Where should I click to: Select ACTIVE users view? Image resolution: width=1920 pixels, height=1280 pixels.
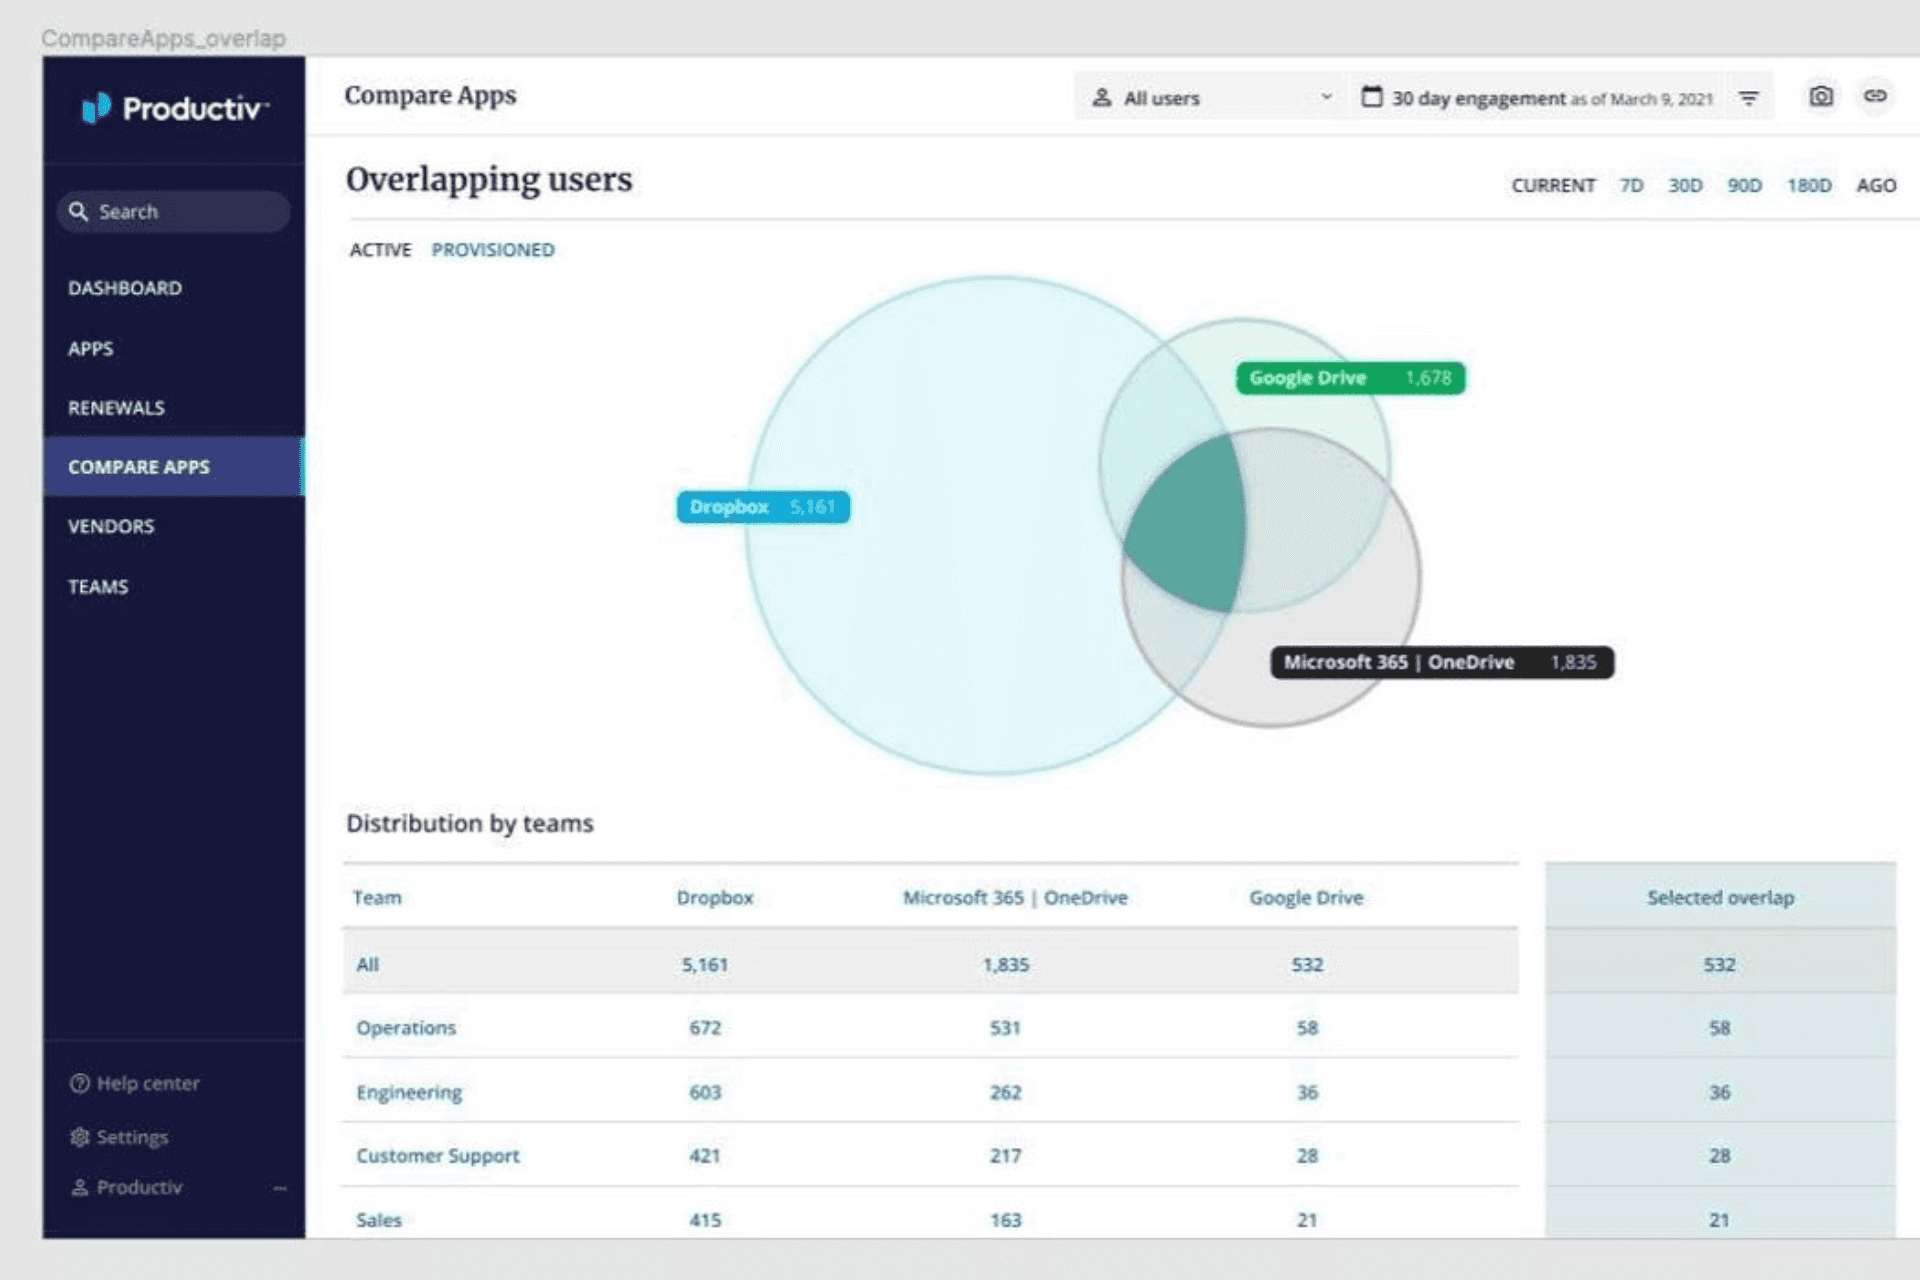(x=380, y=250)
